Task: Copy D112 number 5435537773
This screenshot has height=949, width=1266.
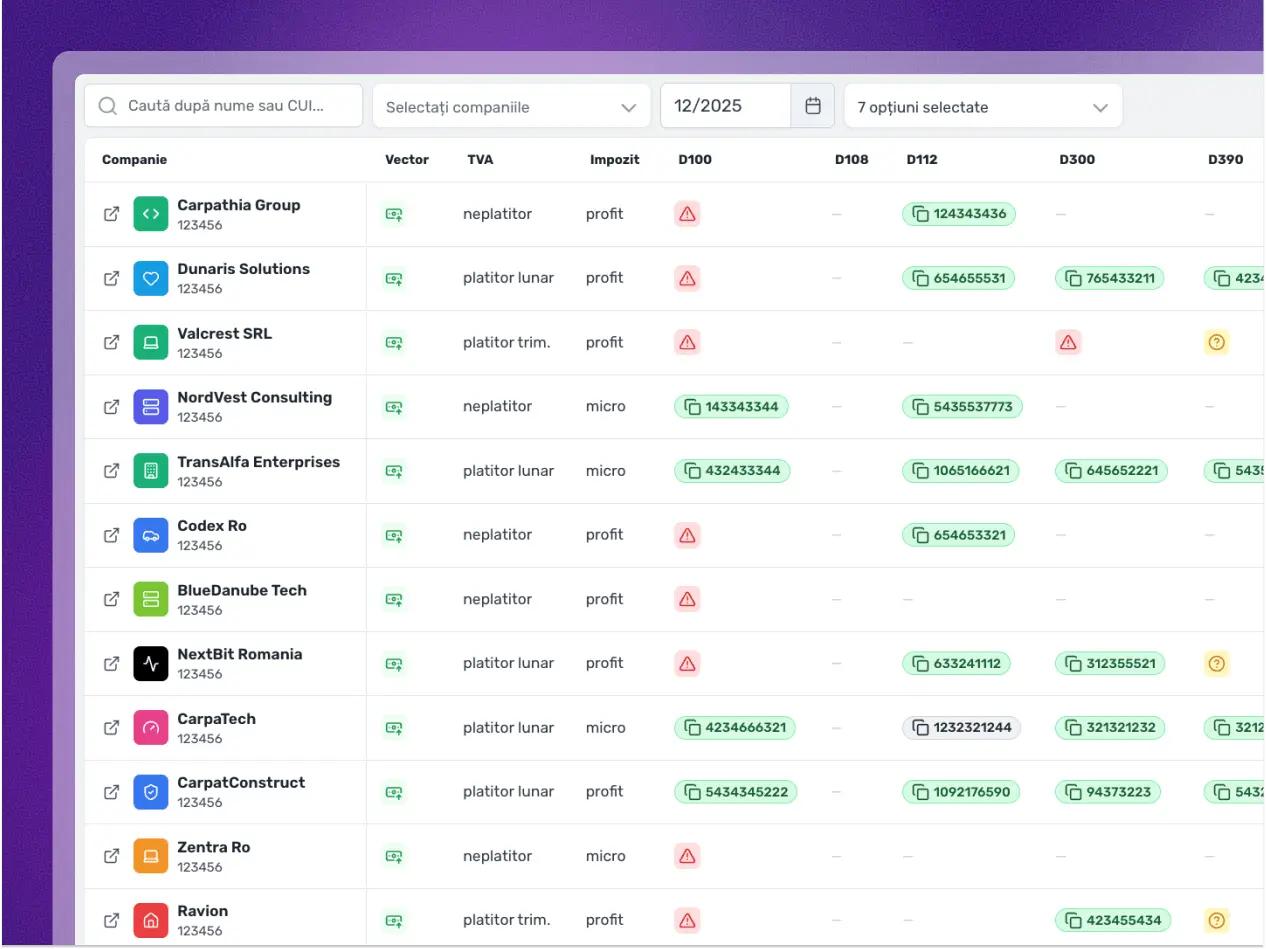Action: click(962, 406)
